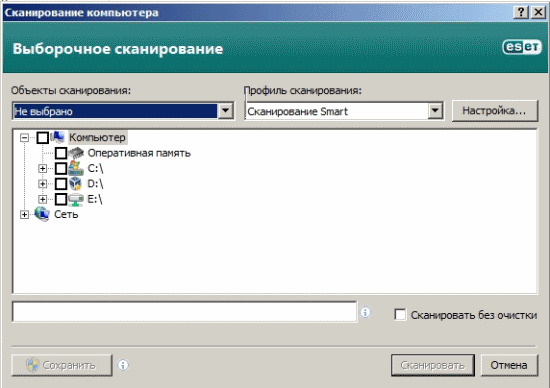The width and height of the screenshot is (550, 388).
Task: Tick the checkbox for drive C:\
Action: pos(61,168)
